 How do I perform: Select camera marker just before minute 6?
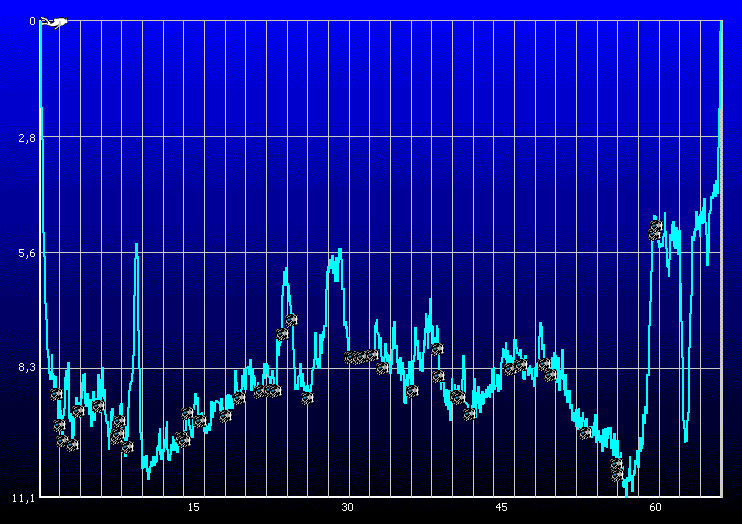click(x=98, y=406)
